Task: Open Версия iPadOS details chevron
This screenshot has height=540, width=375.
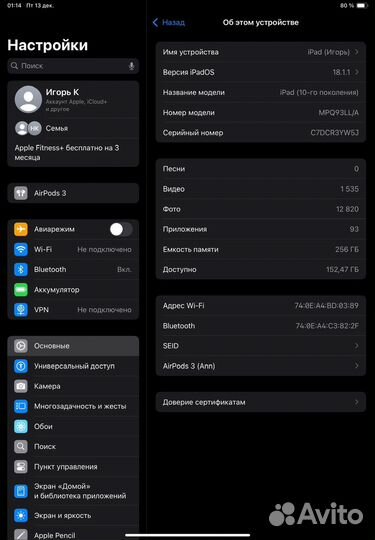Action: click(x=357, y=72)
